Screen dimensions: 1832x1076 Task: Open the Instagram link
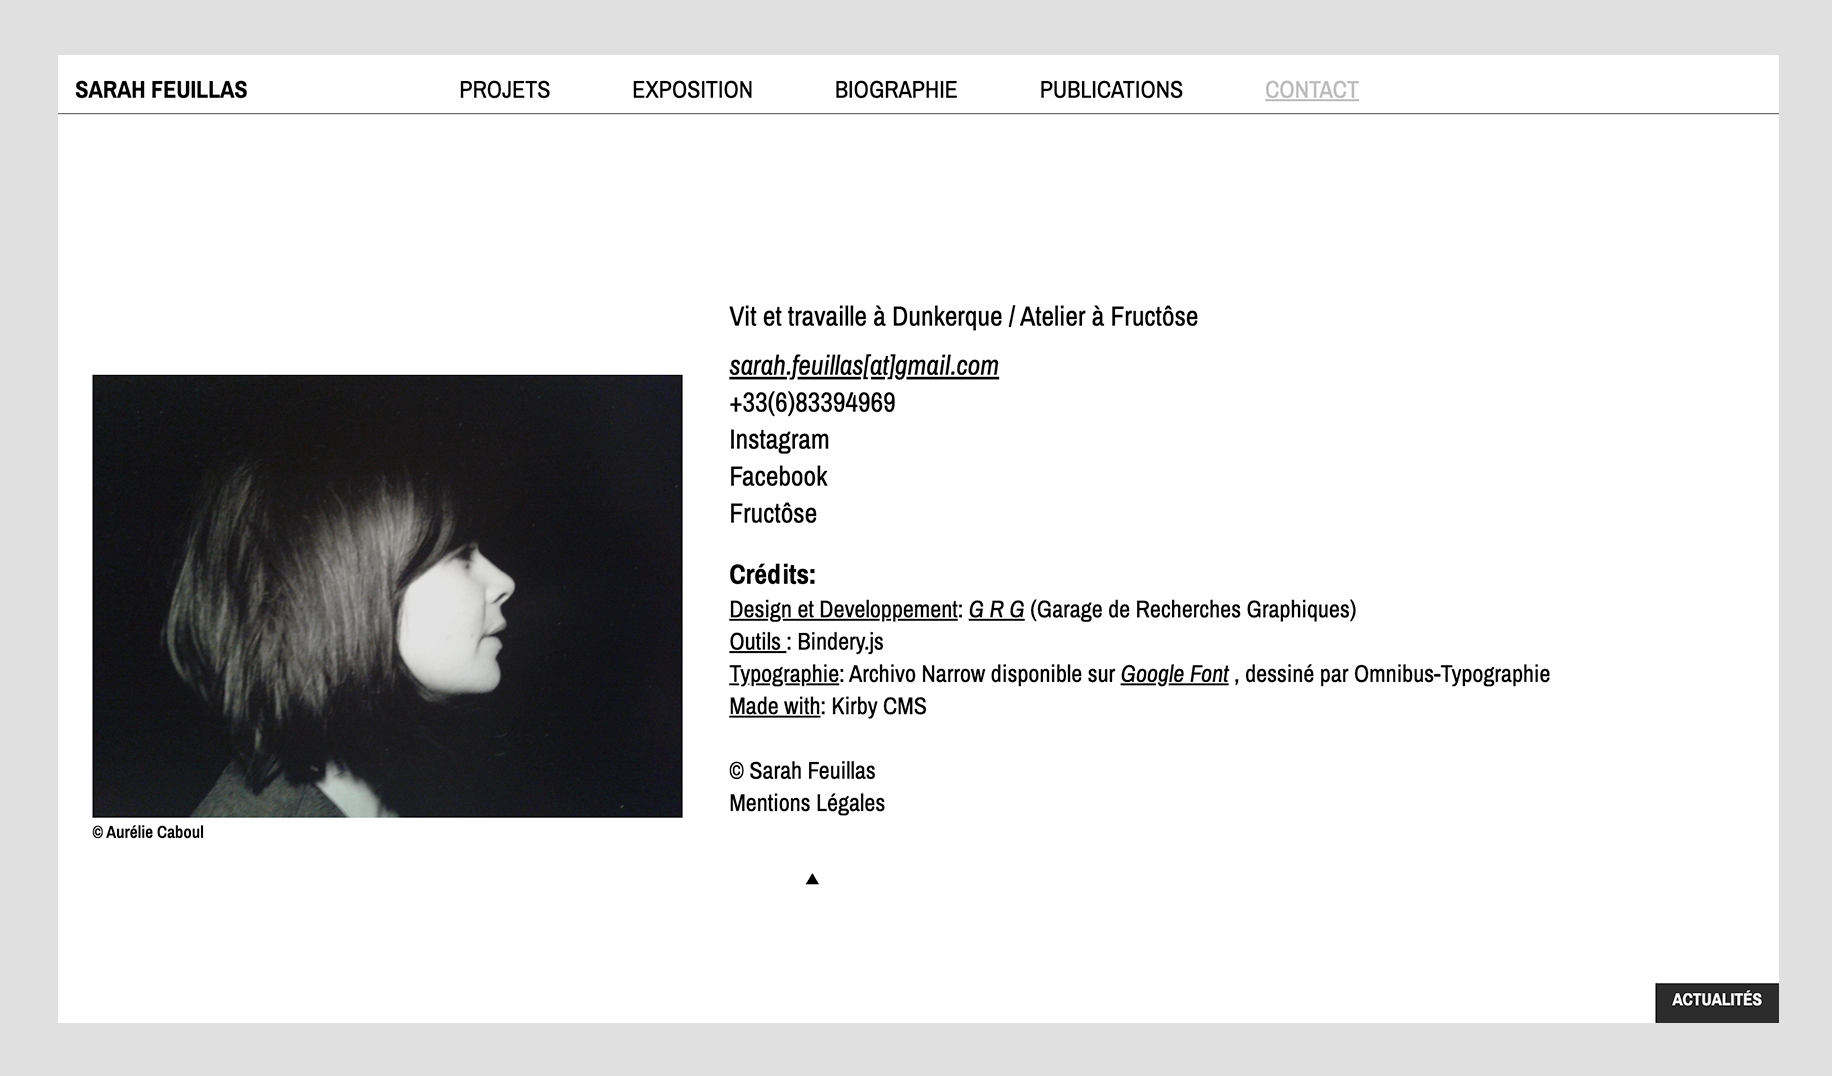[779, 439]
